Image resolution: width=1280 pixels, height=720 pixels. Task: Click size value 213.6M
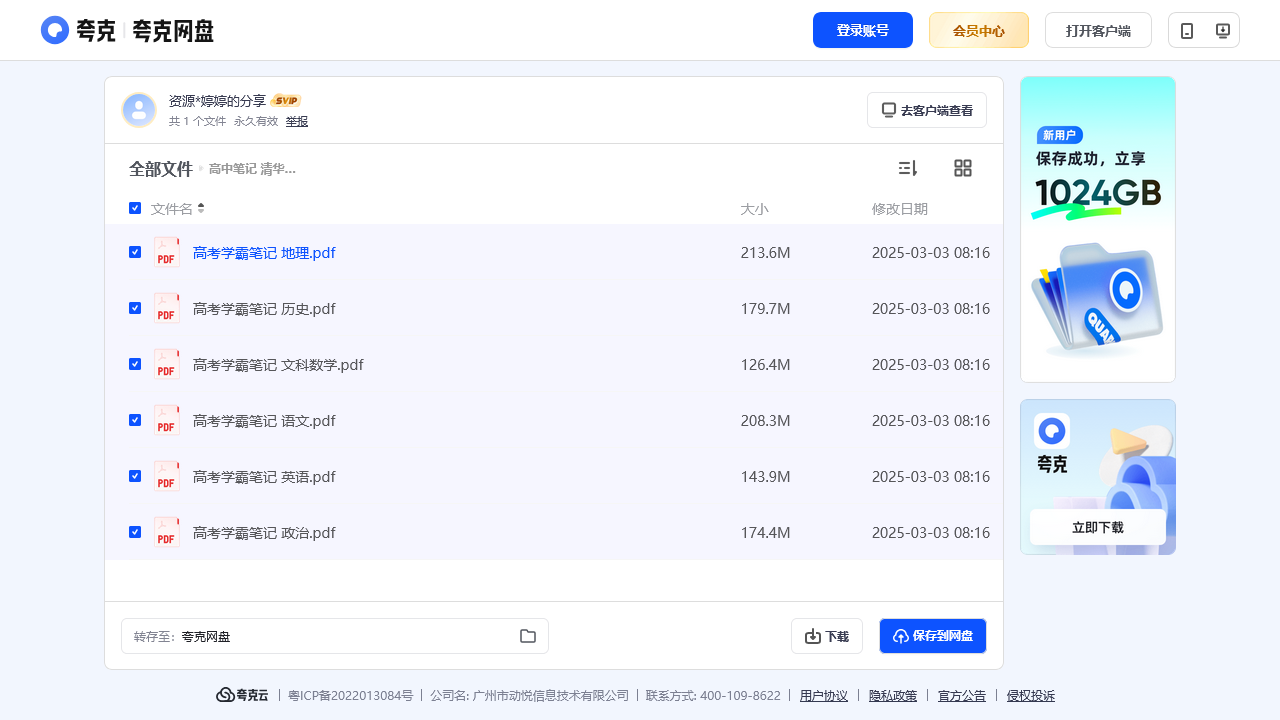765,253
